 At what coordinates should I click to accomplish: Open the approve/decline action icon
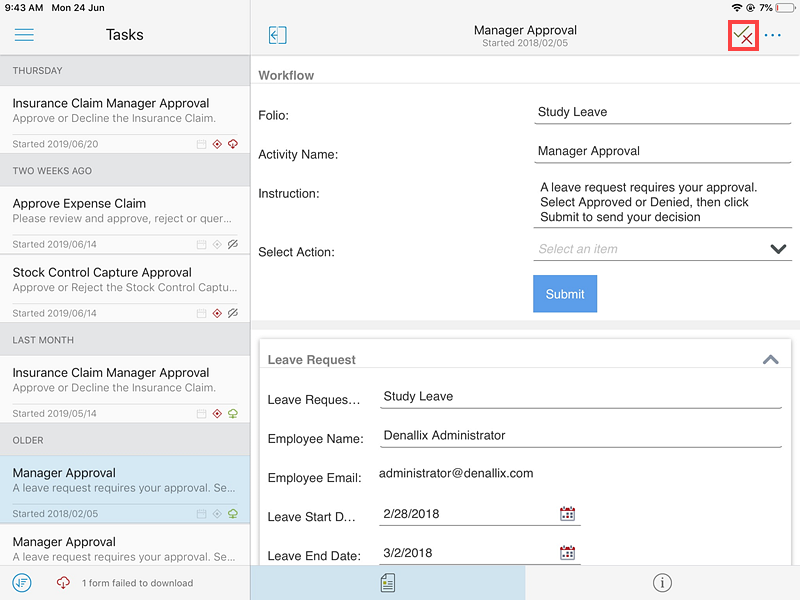pos(743,35)
